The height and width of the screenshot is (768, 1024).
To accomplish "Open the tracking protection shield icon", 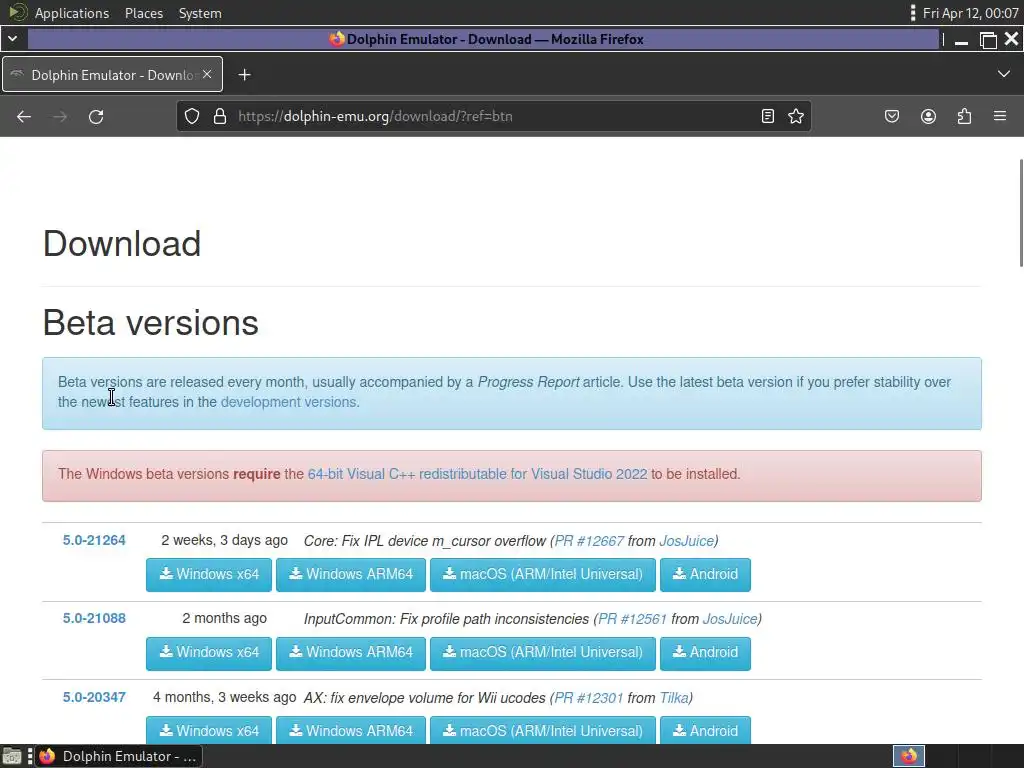I will [191, 116].
